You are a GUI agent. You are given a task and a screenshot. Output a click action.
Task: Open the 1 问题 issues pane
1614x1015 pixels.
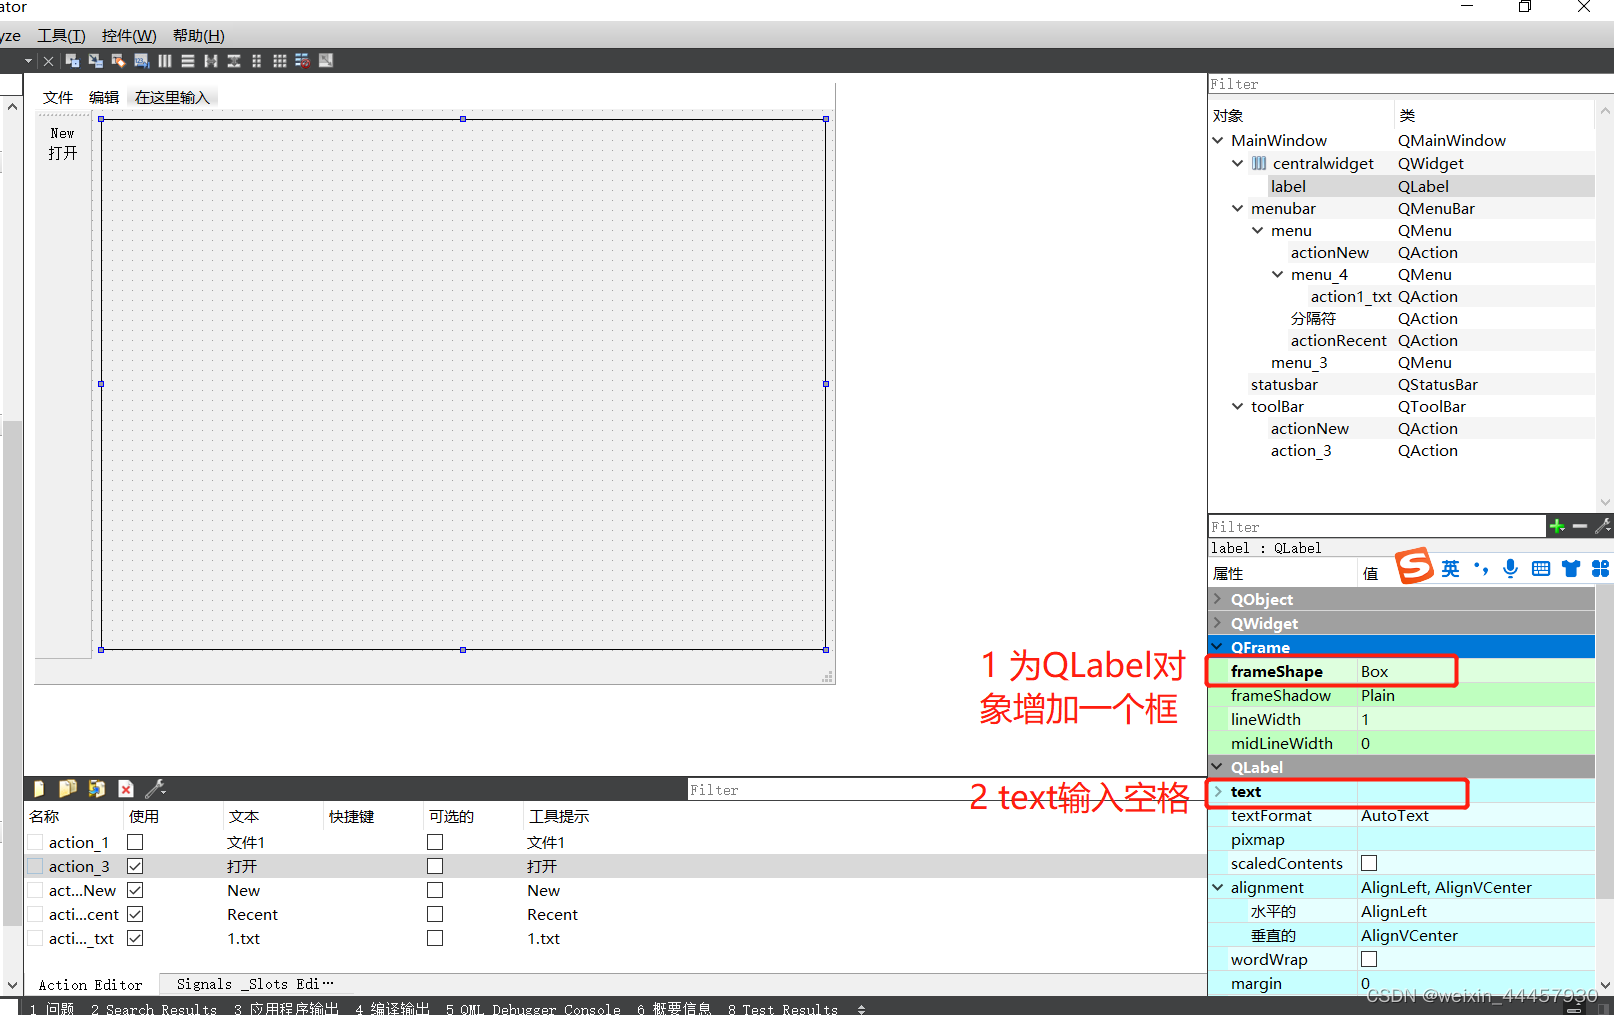click(x=52, y=1008)
